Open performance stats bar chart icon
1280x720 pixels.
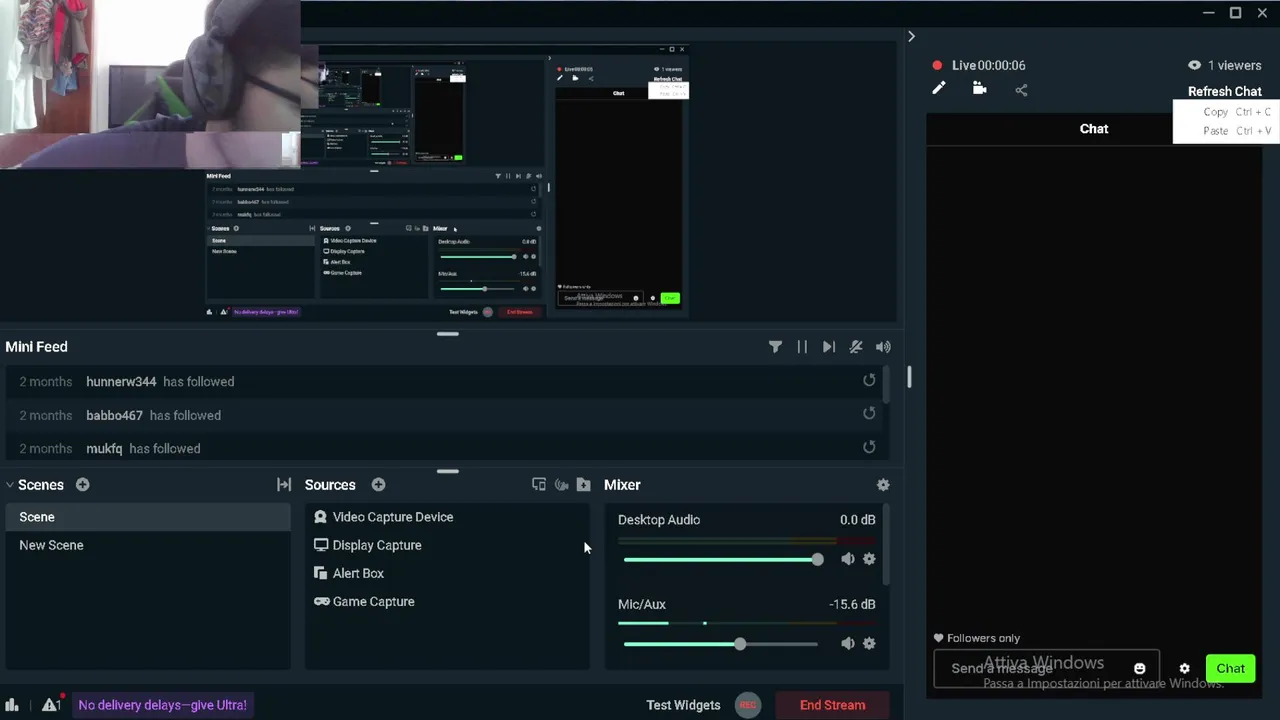(x=12, y=705)
